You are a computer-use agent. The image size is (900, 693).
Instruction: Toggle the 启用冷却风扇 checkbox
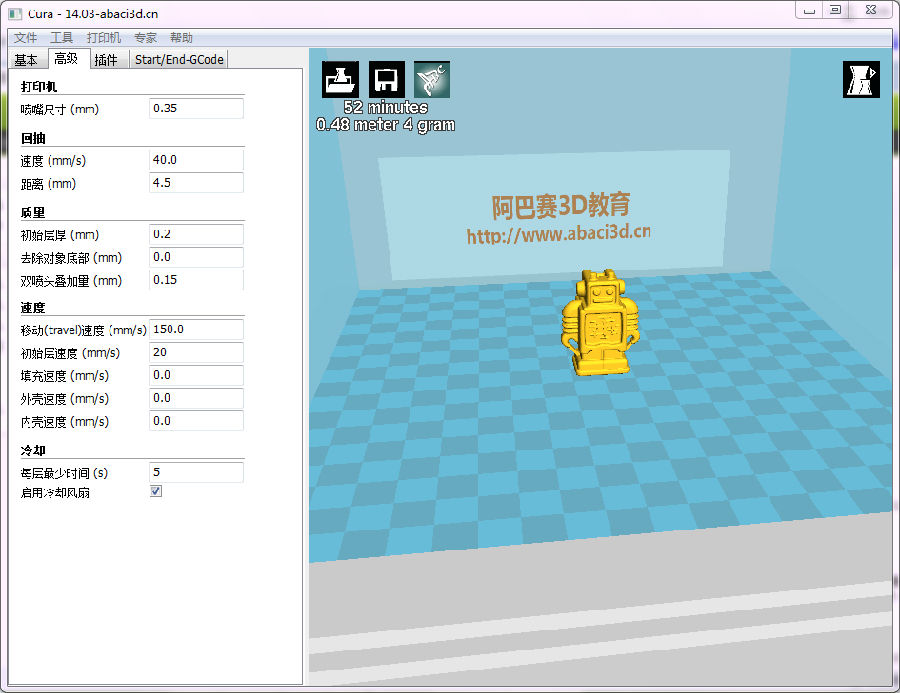tap(156, 491)
